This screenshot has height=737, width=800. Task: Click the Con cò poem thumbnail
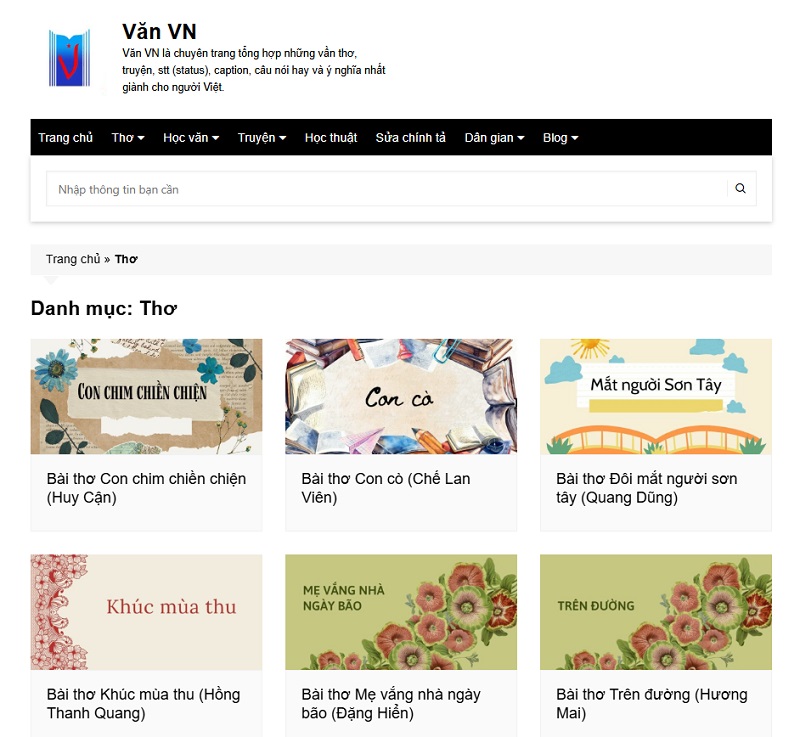point(400,396)
